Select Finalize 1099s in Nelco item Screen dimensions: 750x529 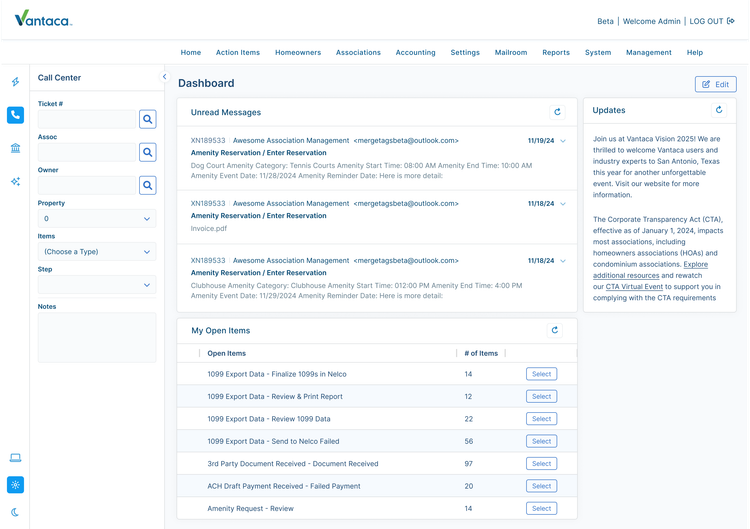point(541,374)
